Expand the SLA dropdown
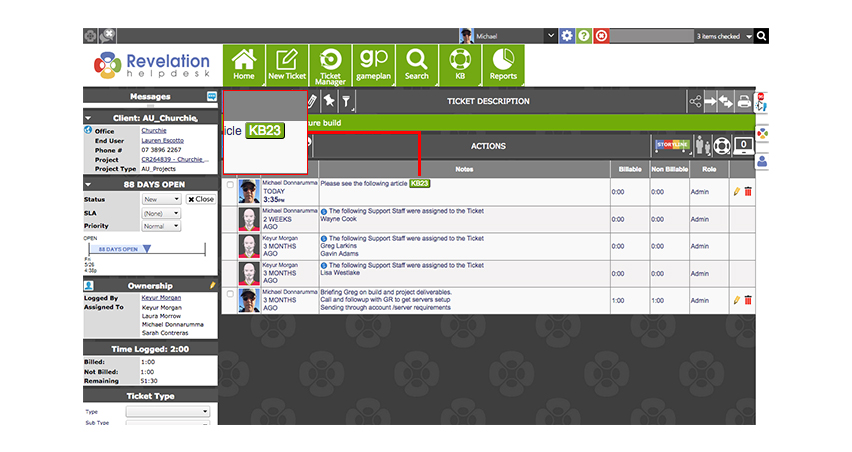The height and width of the screenshot is (452, 852). (161, 213)
